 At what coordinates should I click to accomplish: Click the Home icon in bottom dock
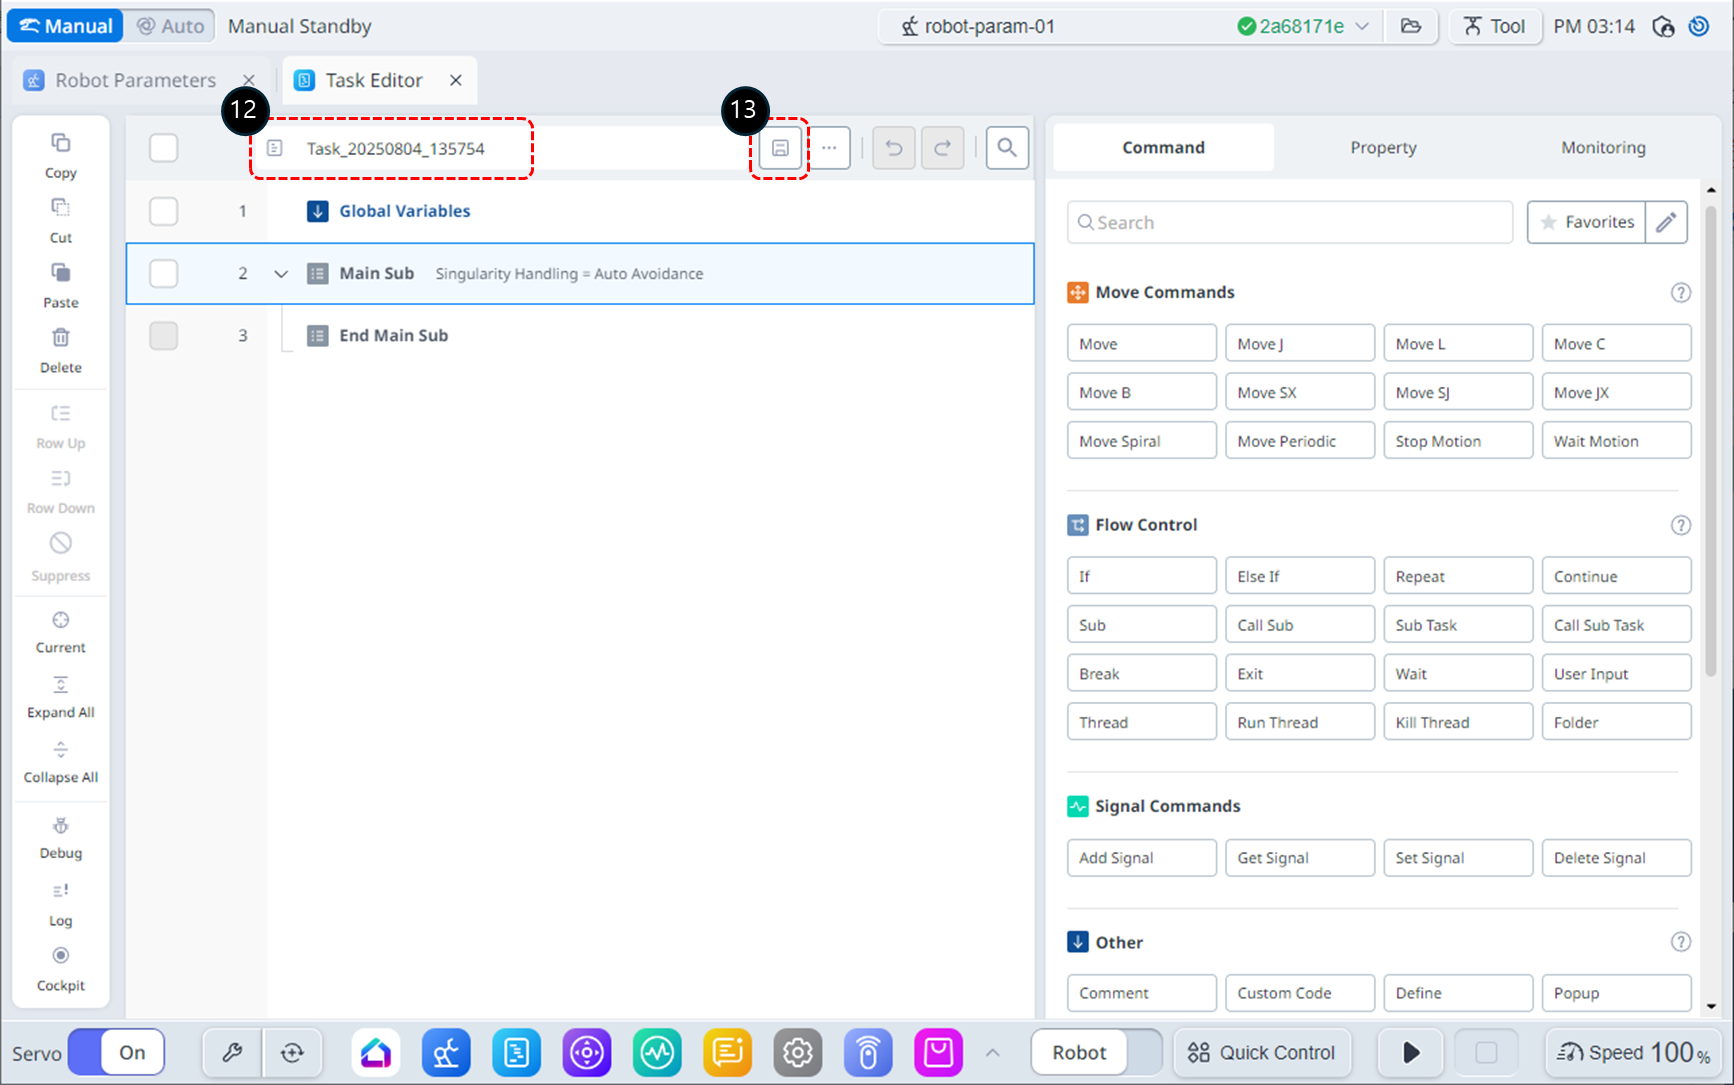click(x=376, y=1052)
